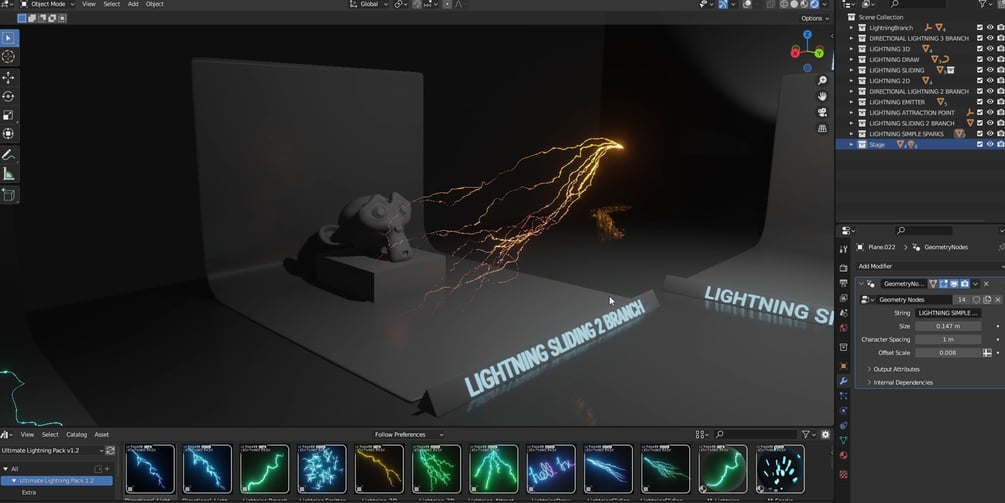Hide the LIGHTNING EMITTER collection eye
Image resolution: width=1005 pixels, height=503 pixels.
pos(990,102)
